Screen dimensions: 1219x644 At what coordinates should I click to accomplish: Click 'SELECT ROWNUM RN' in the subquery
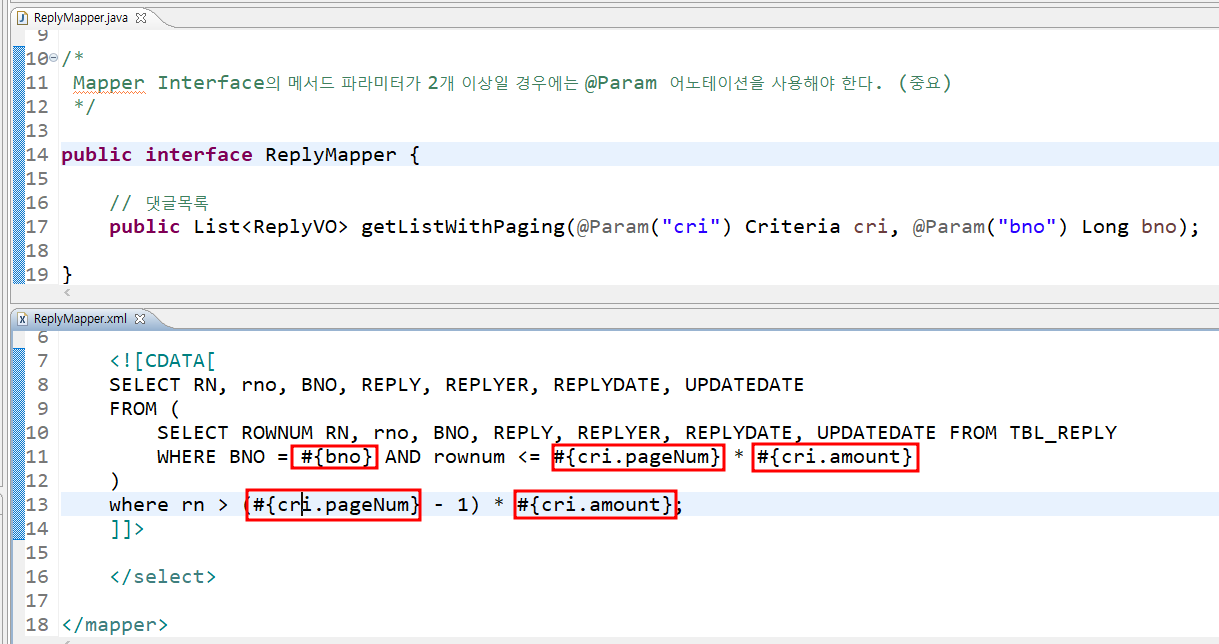click(259, 433)
